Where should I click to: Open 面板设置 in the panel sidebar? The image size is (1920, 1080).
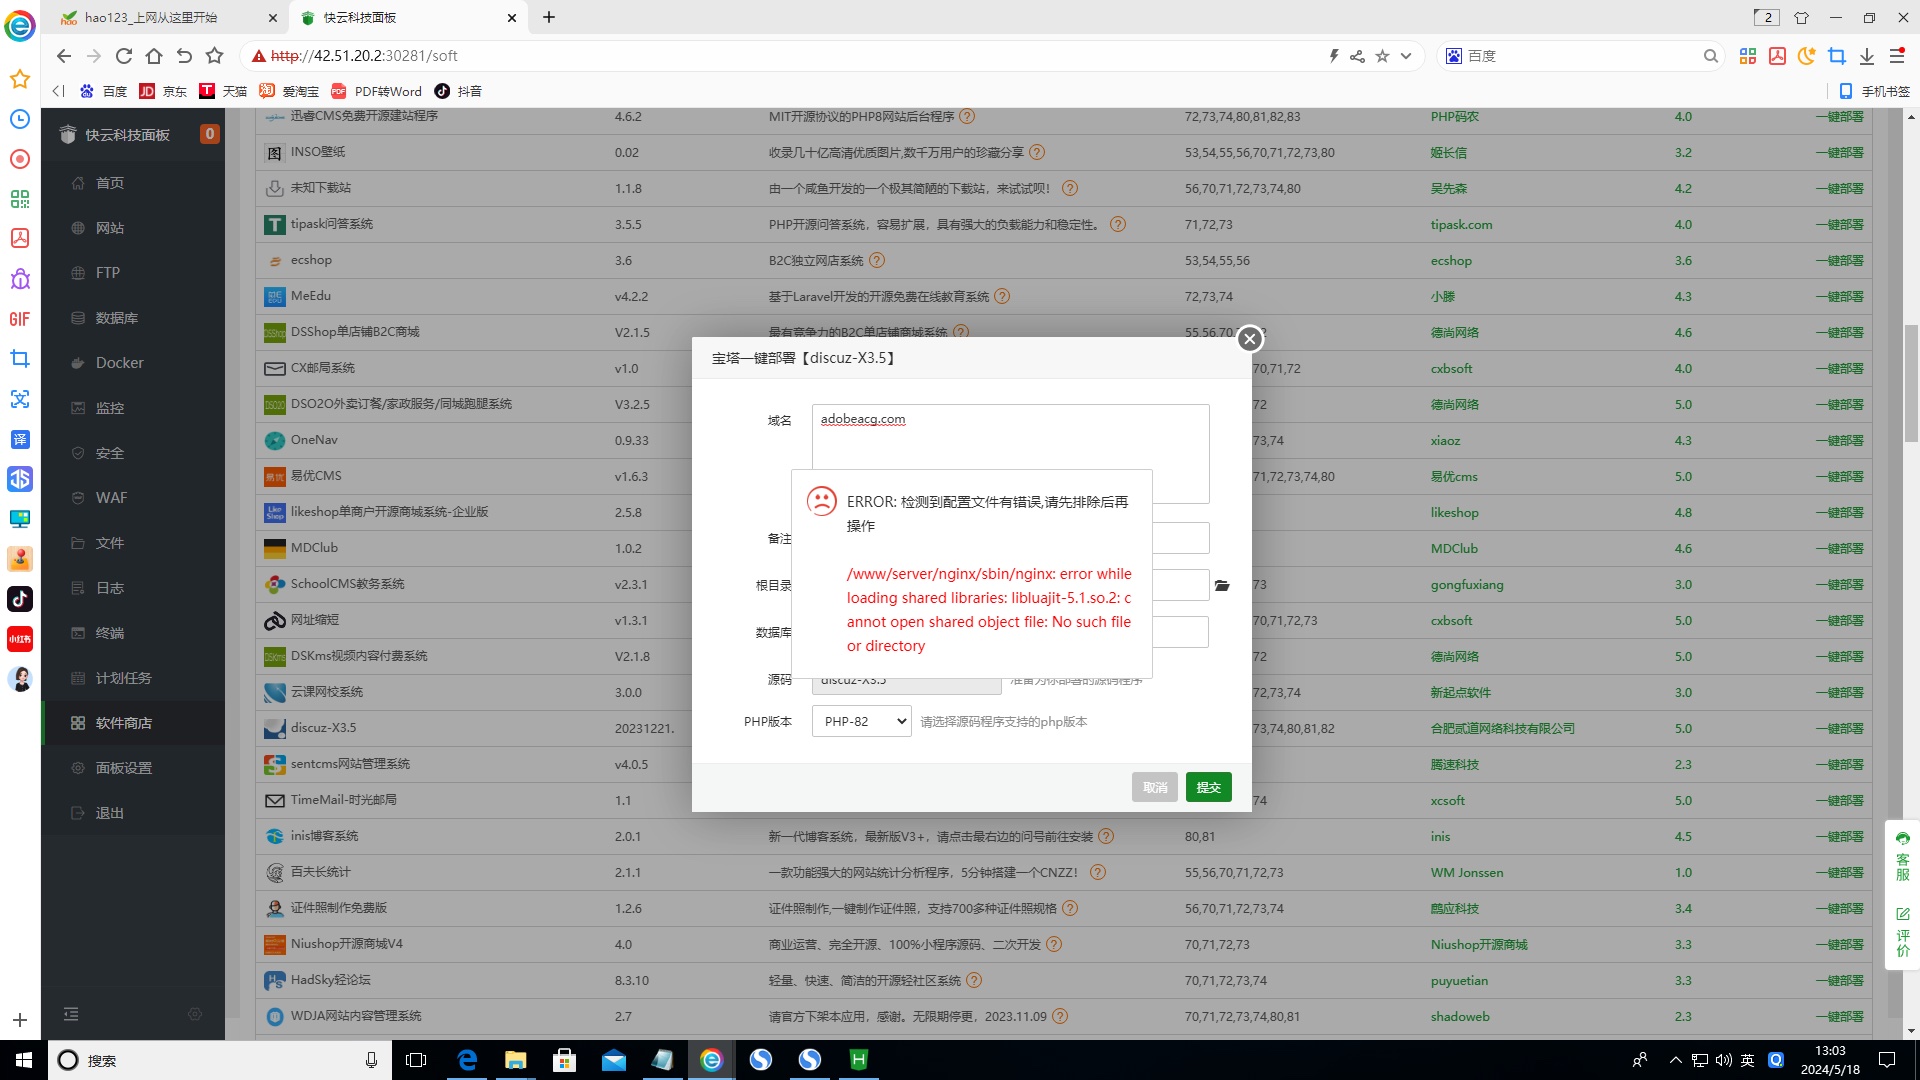tap(123, 768)
